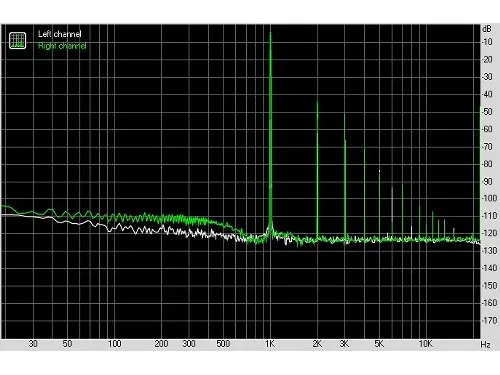Click the 30 frequency axis label

[x=33, y=344]
